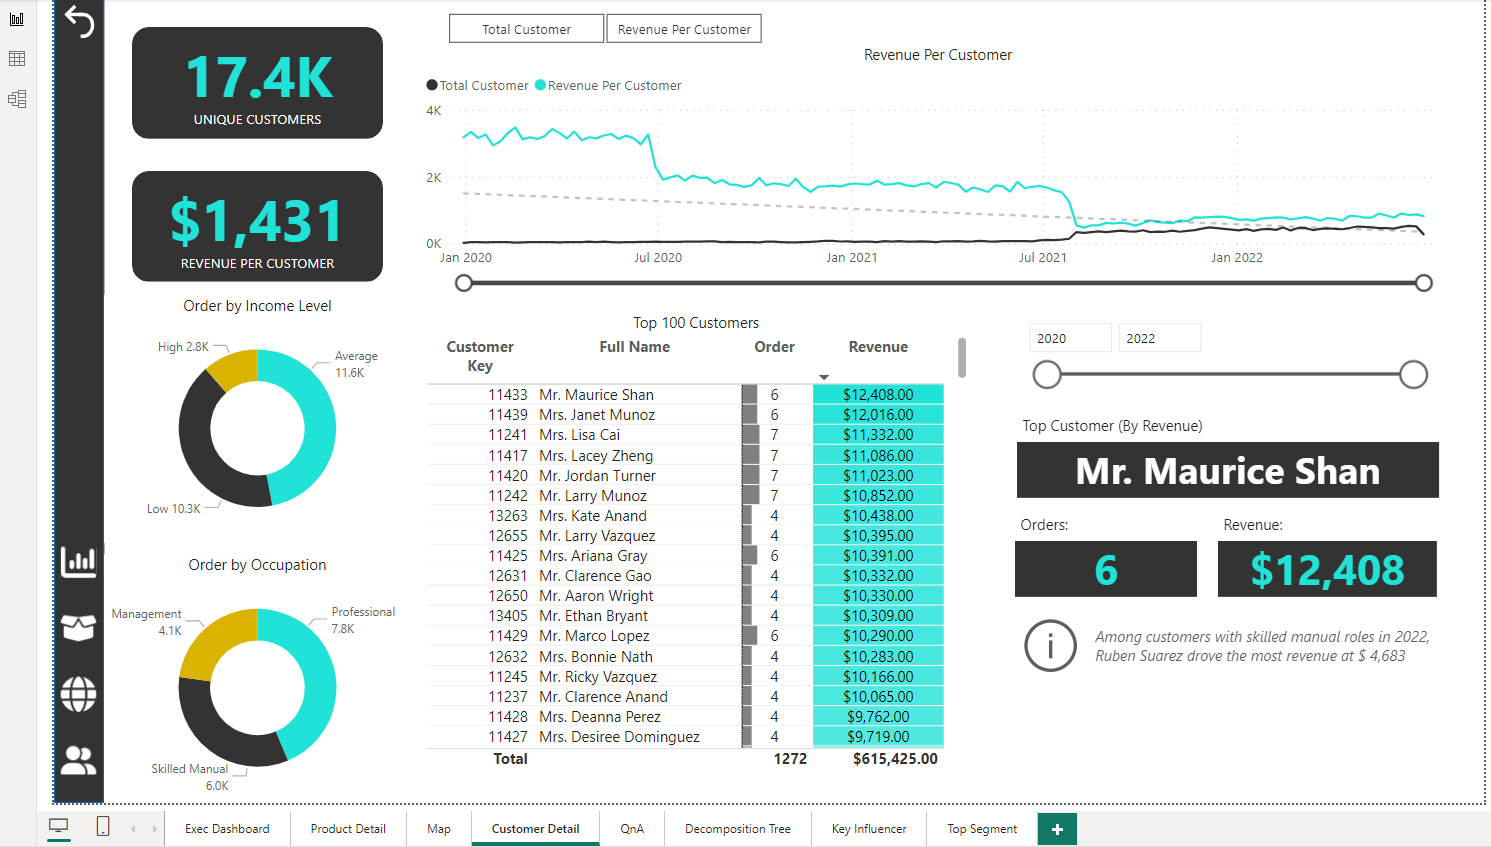Click the back arrow icon in sidebar
This screenshot has width=1491, height=847.
(x=79, y=21)
